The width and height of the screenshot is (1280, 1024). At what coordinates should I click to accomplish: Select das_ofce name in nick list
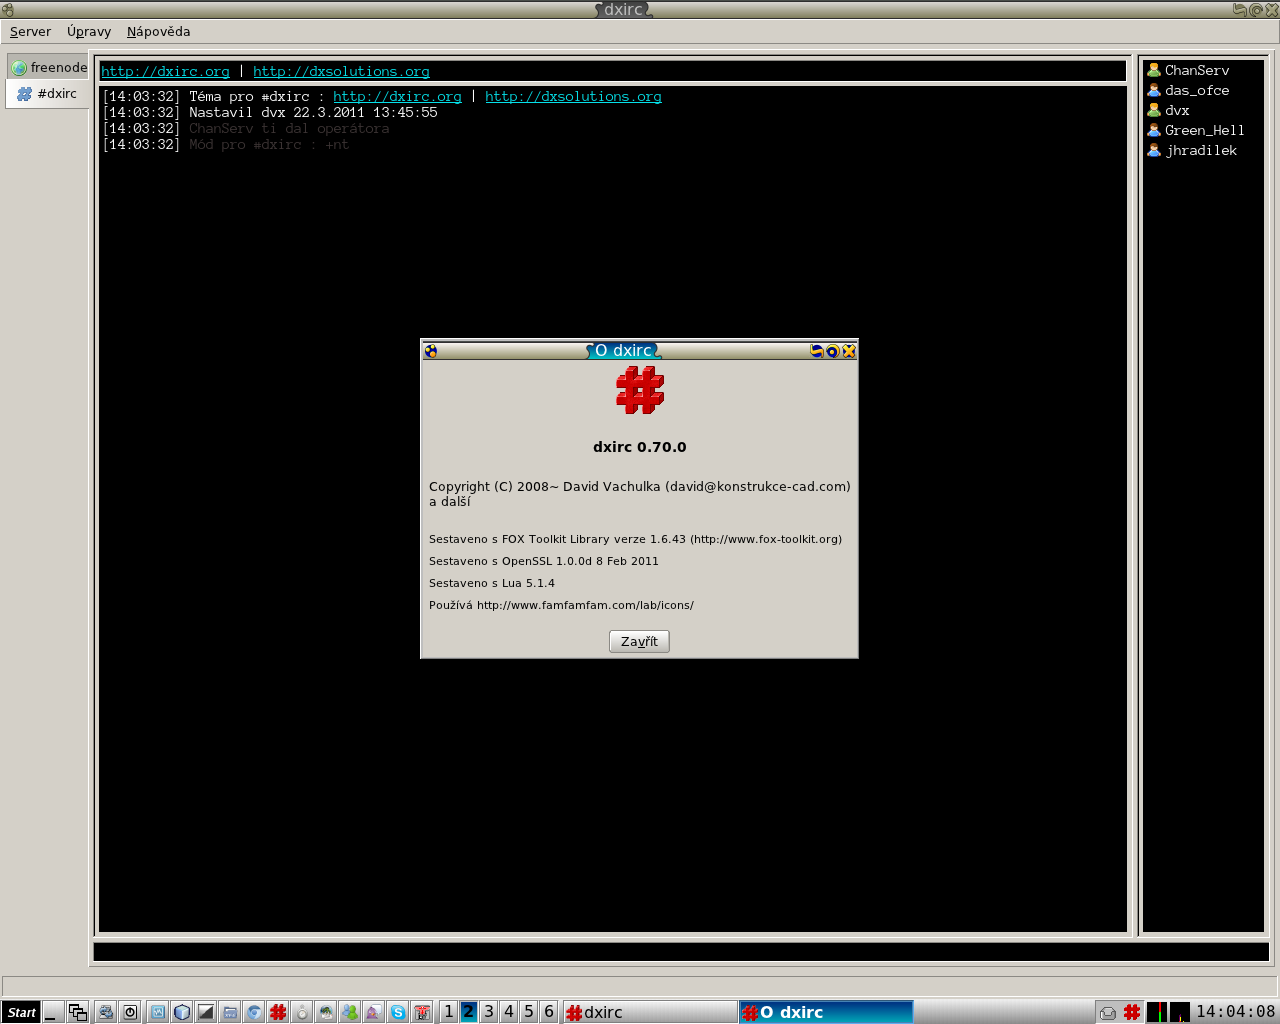(x=1197, y=90)
